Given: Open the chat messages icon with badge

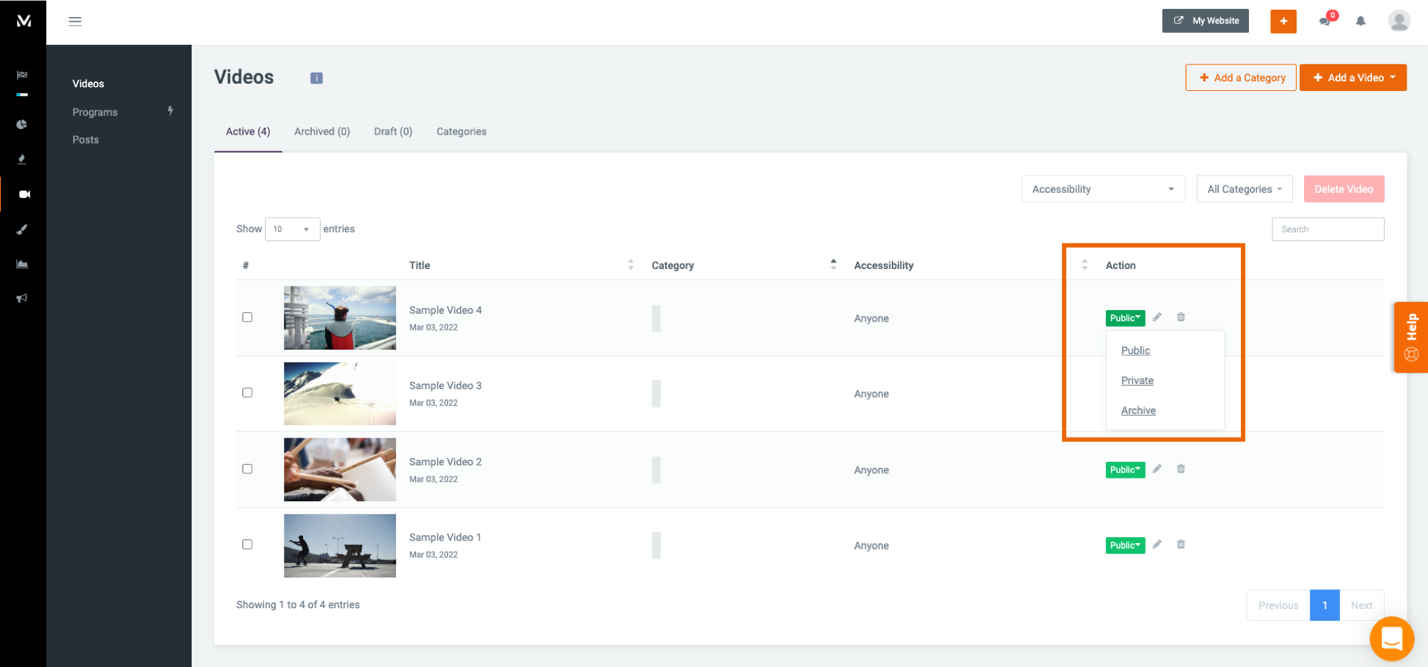Looking at the screenshot, I should 1323,21.
